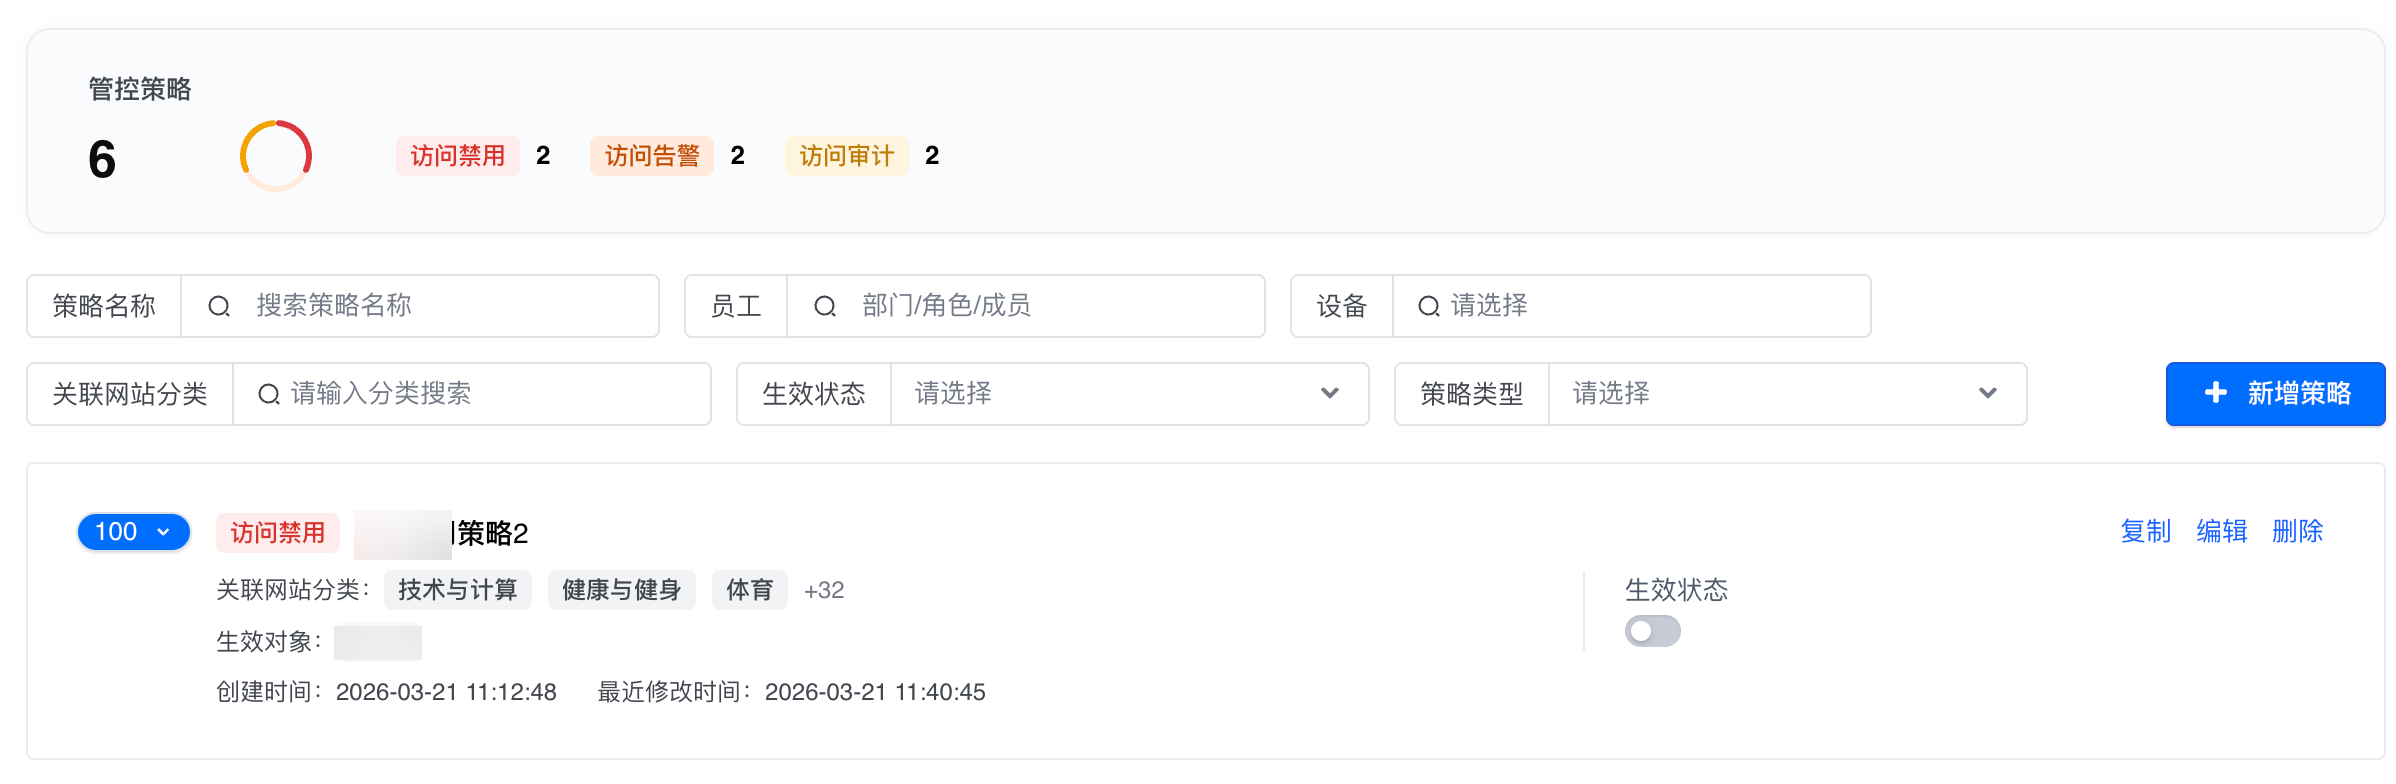Focus the 搜索策略名称 input field
Screen dimensions: 2396x784
(x=440, y=306)
